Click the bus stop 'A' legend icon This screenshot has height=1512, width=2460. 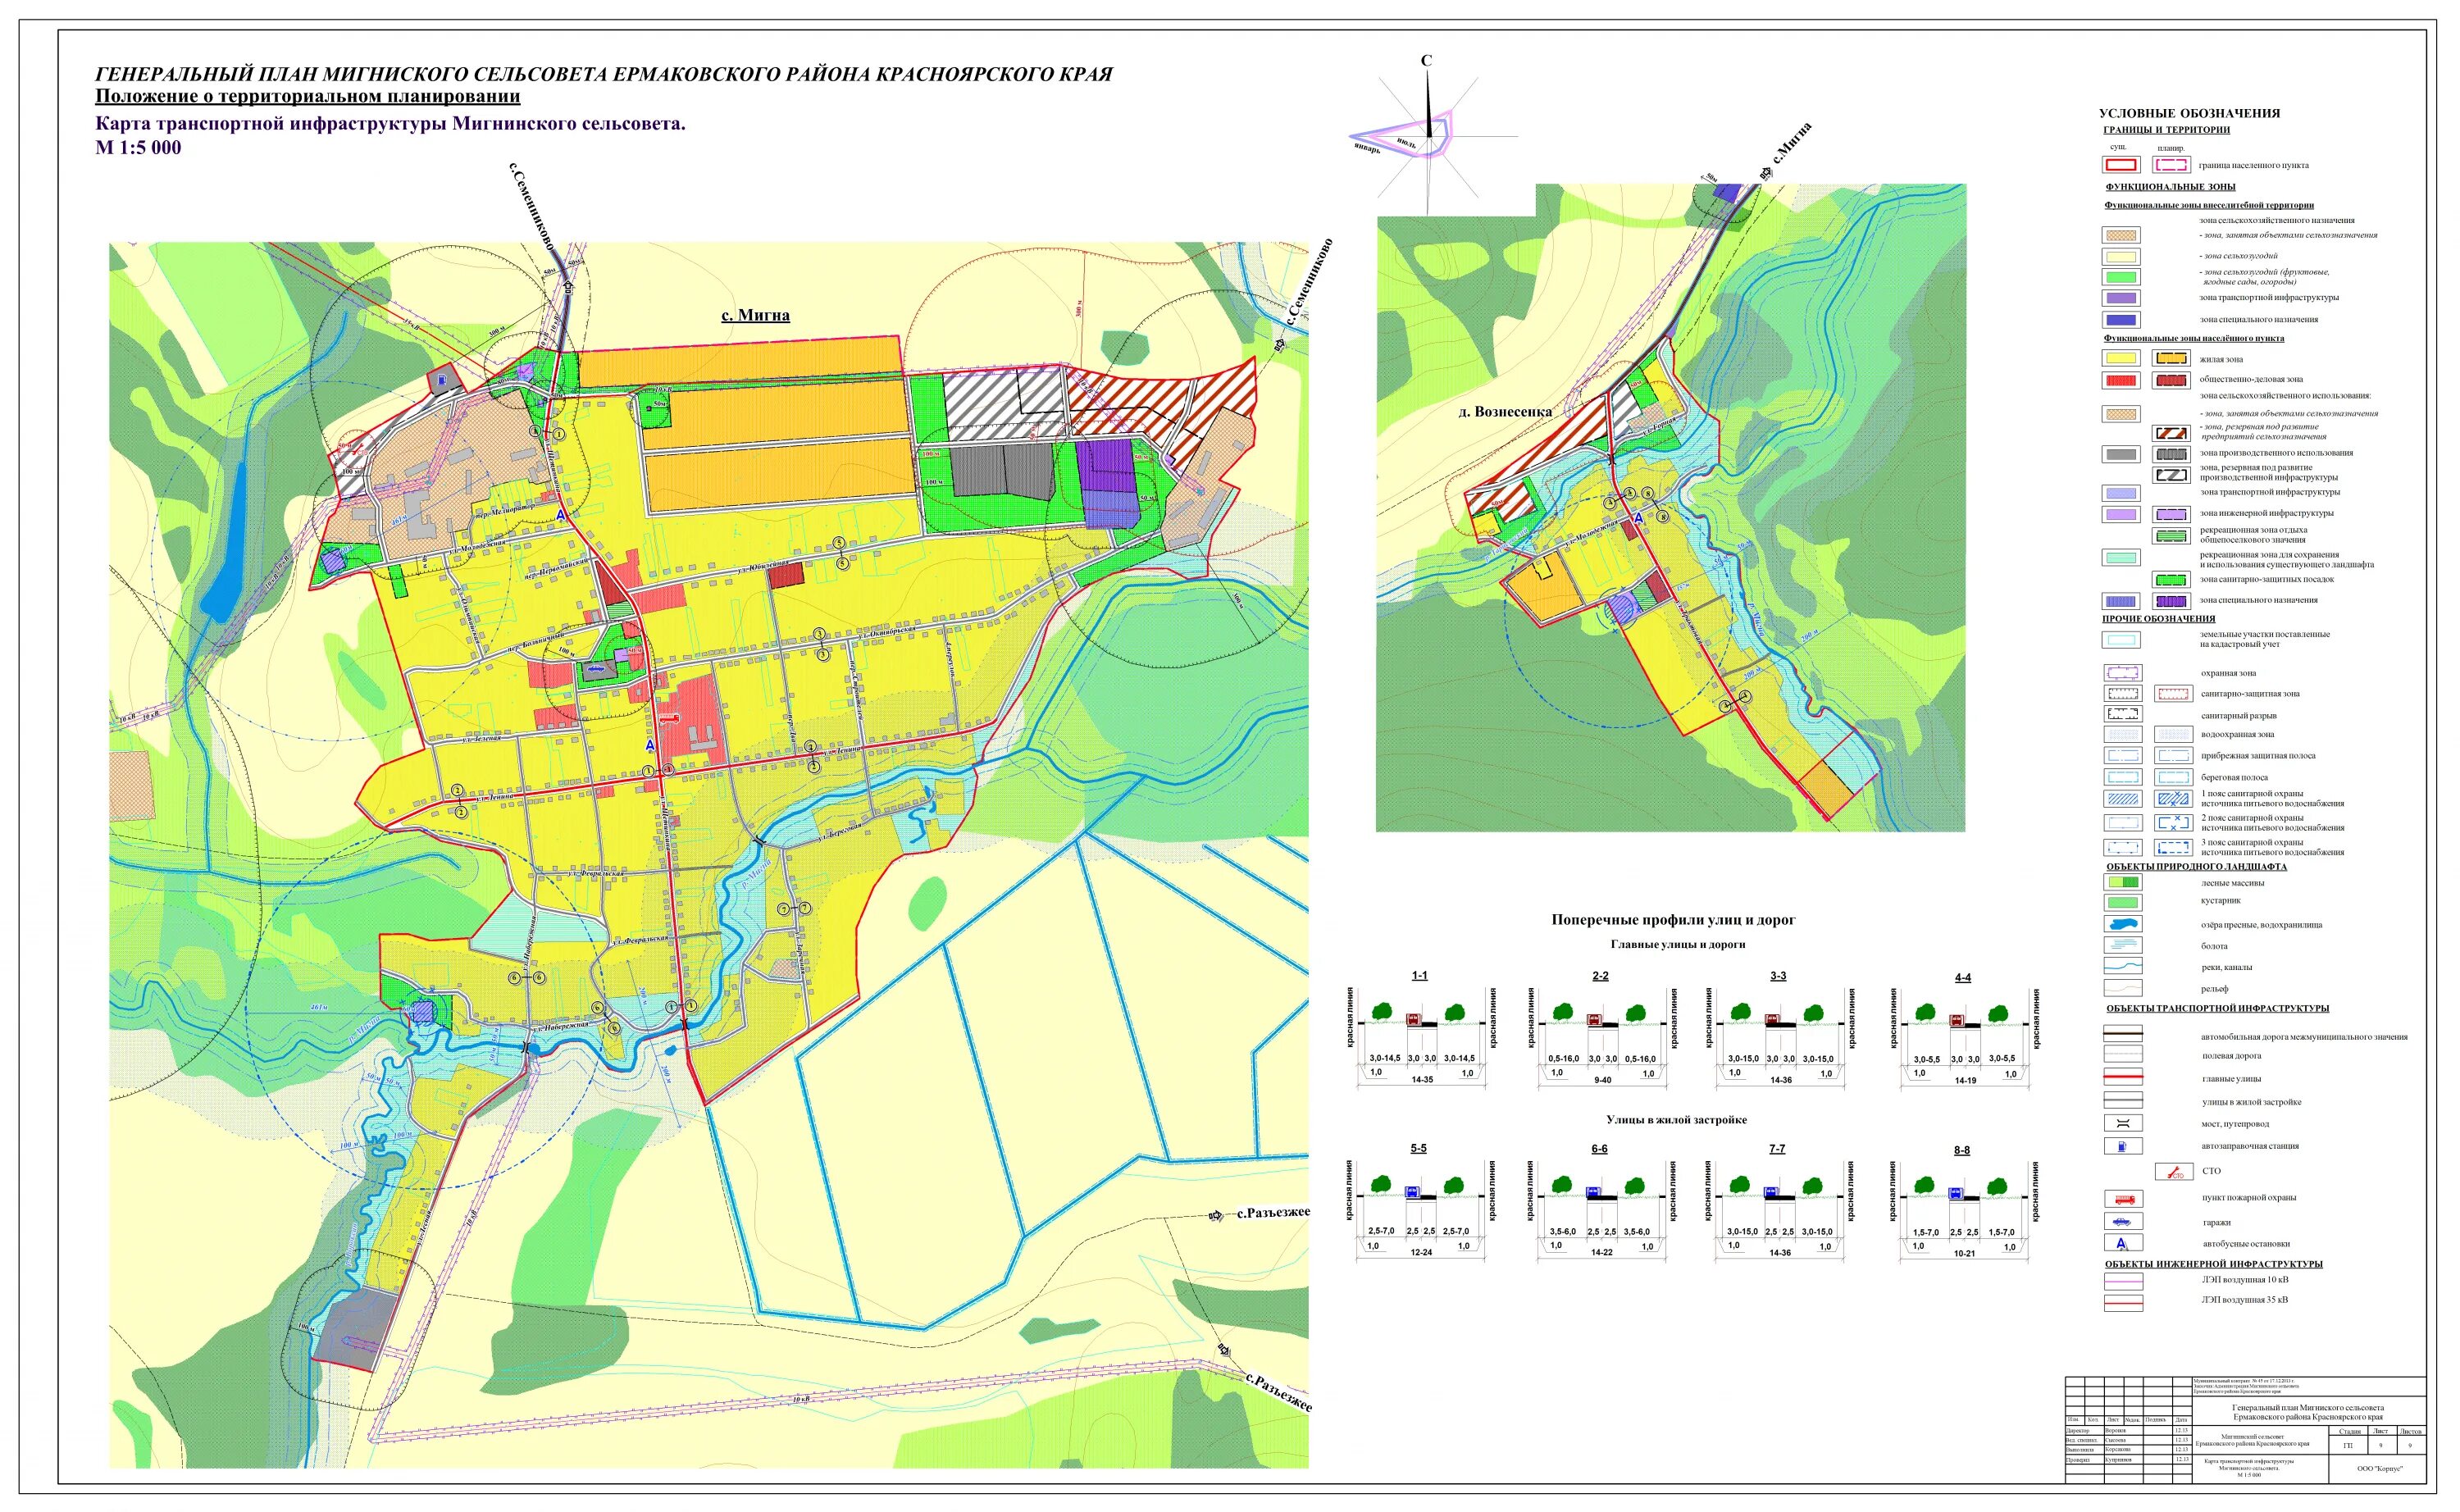[x=2122, y=1245]
